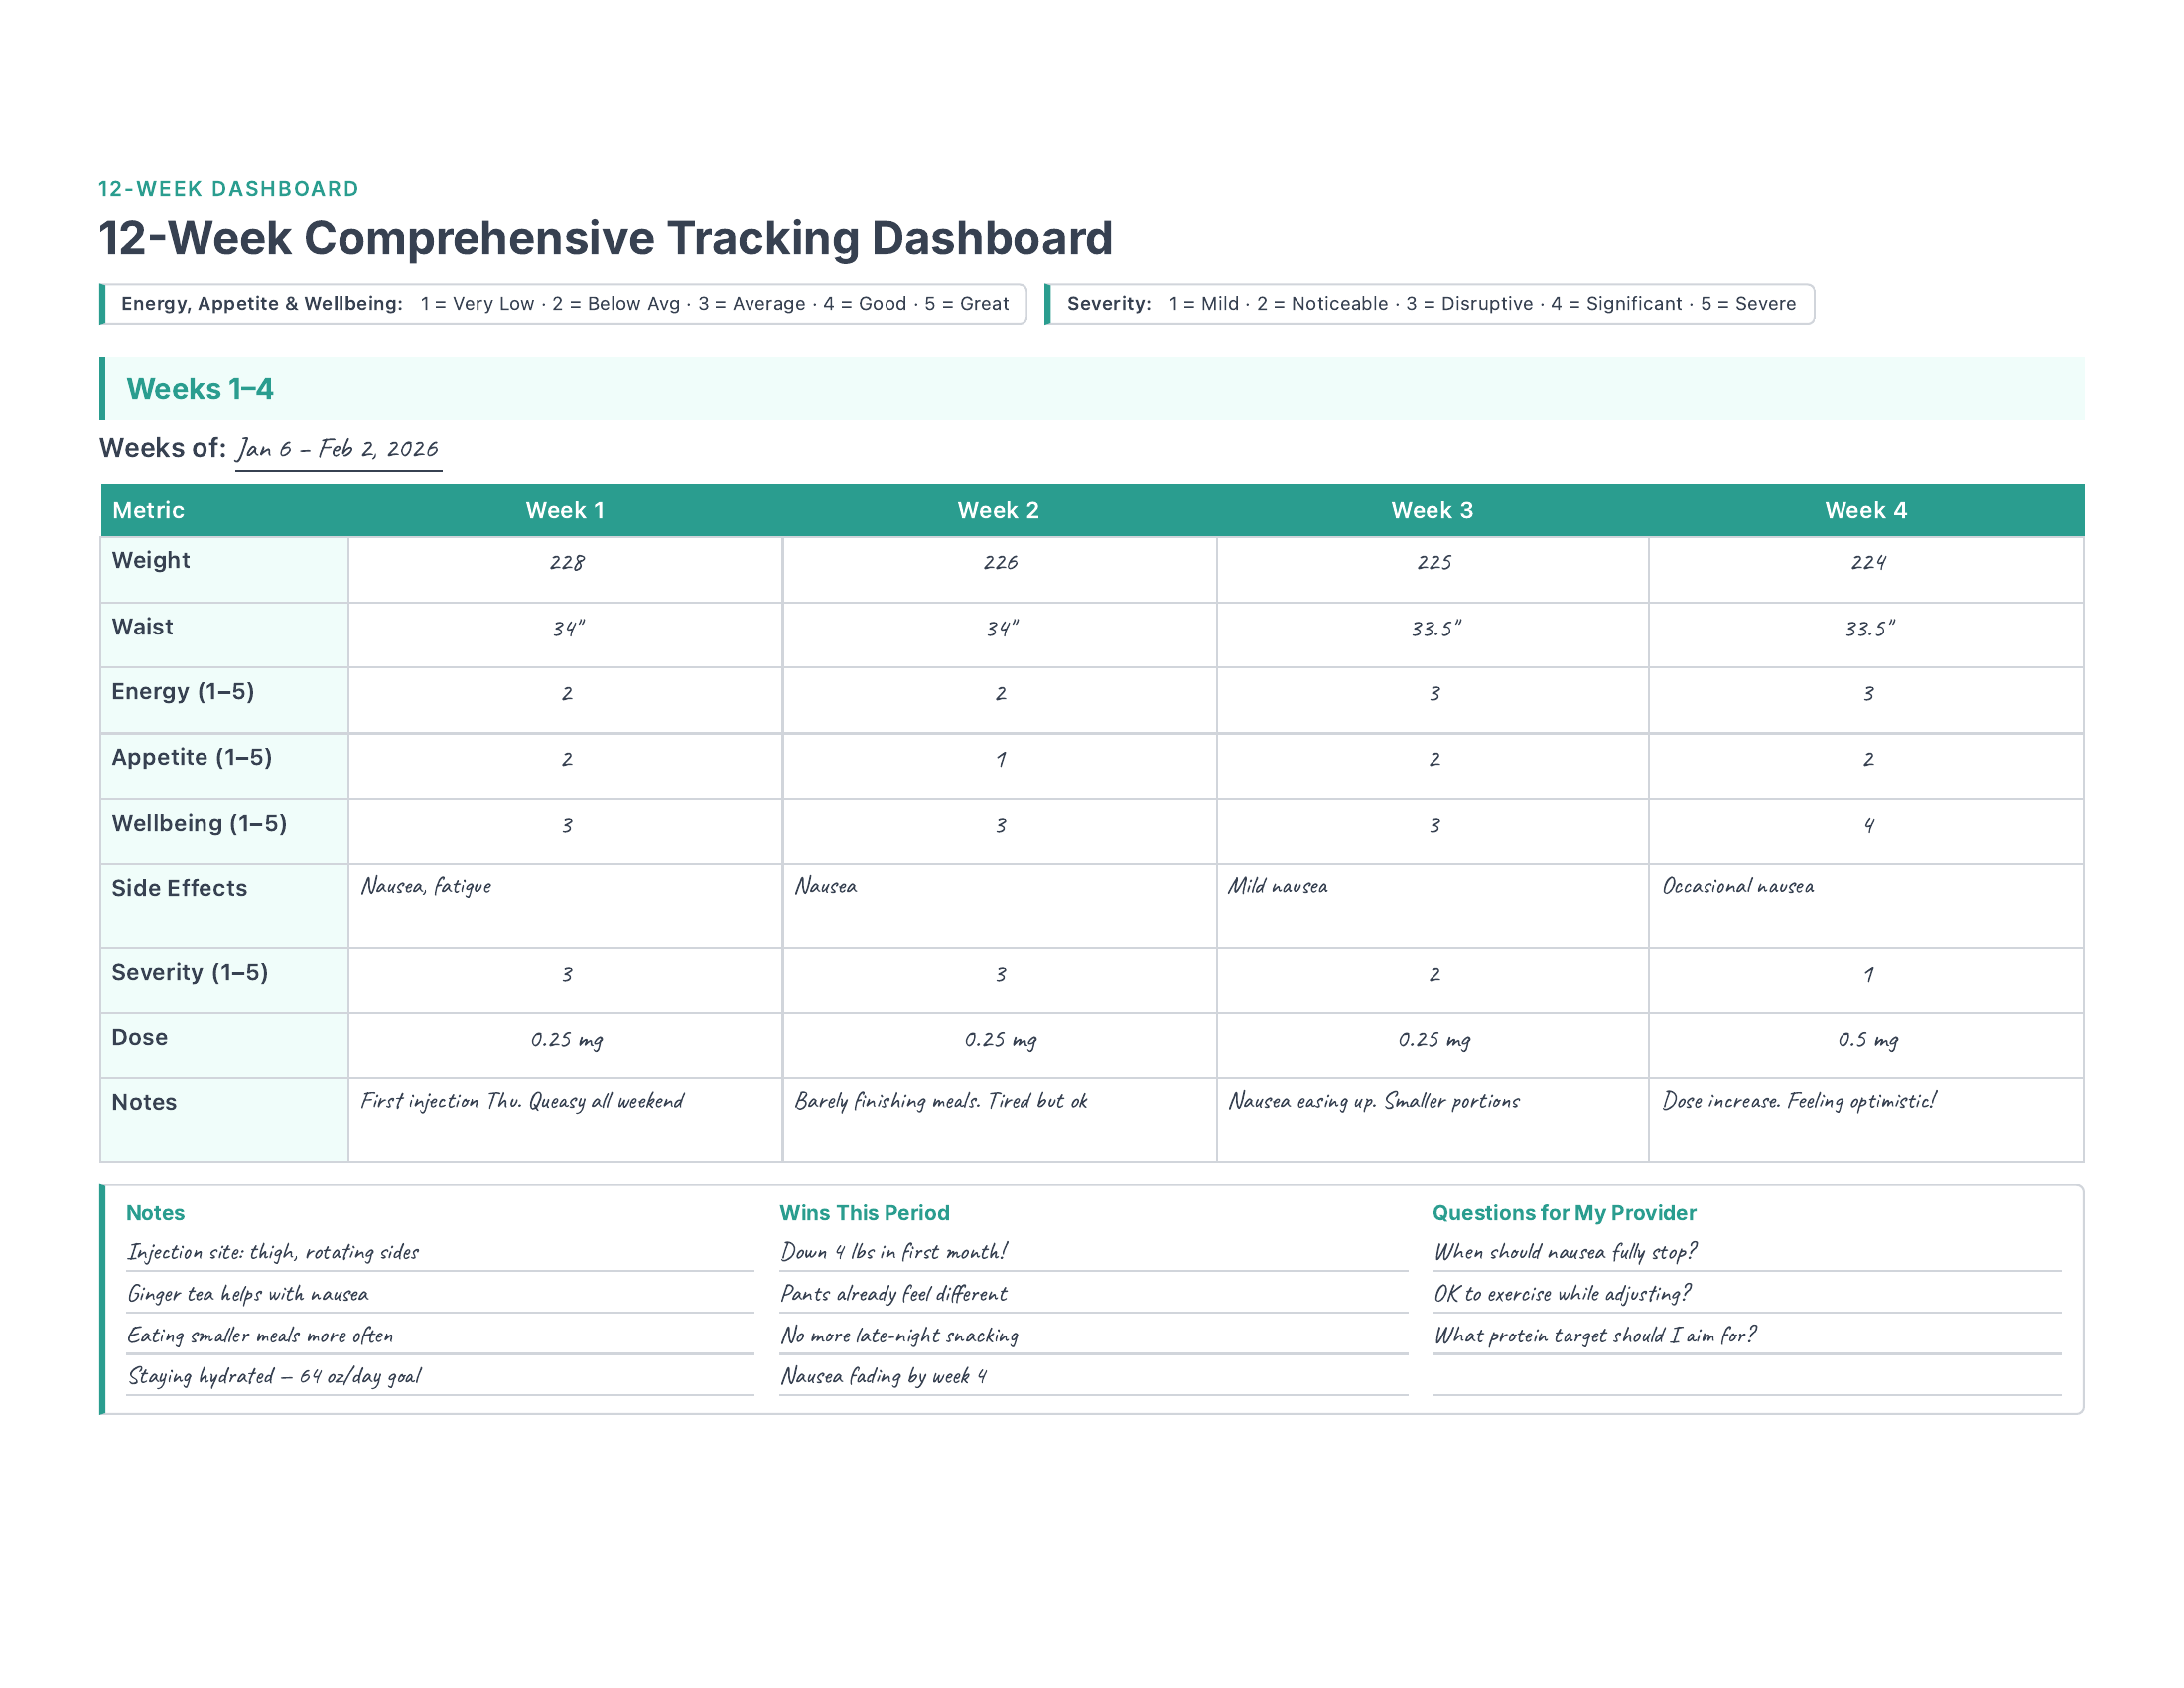Click the Week 1 column header
The image size is (2184, 1688).
pos(566,510)
